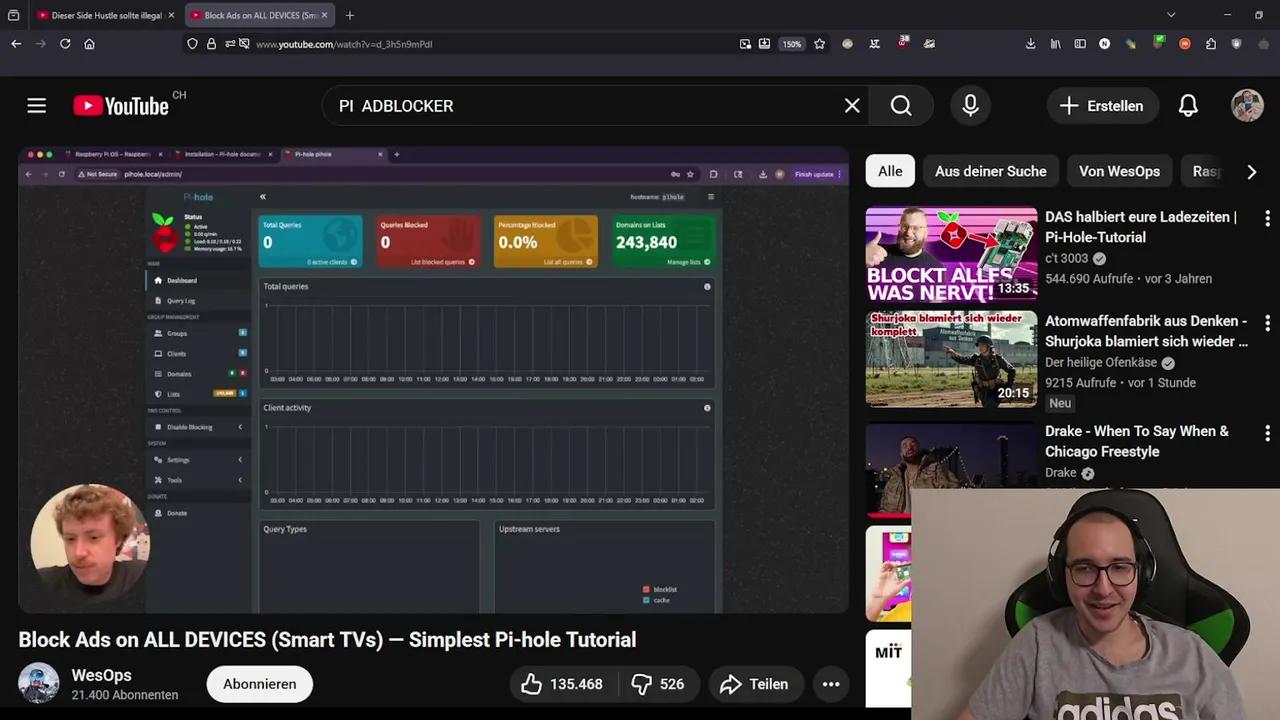Go back with browser back arrow

[16, 44]
